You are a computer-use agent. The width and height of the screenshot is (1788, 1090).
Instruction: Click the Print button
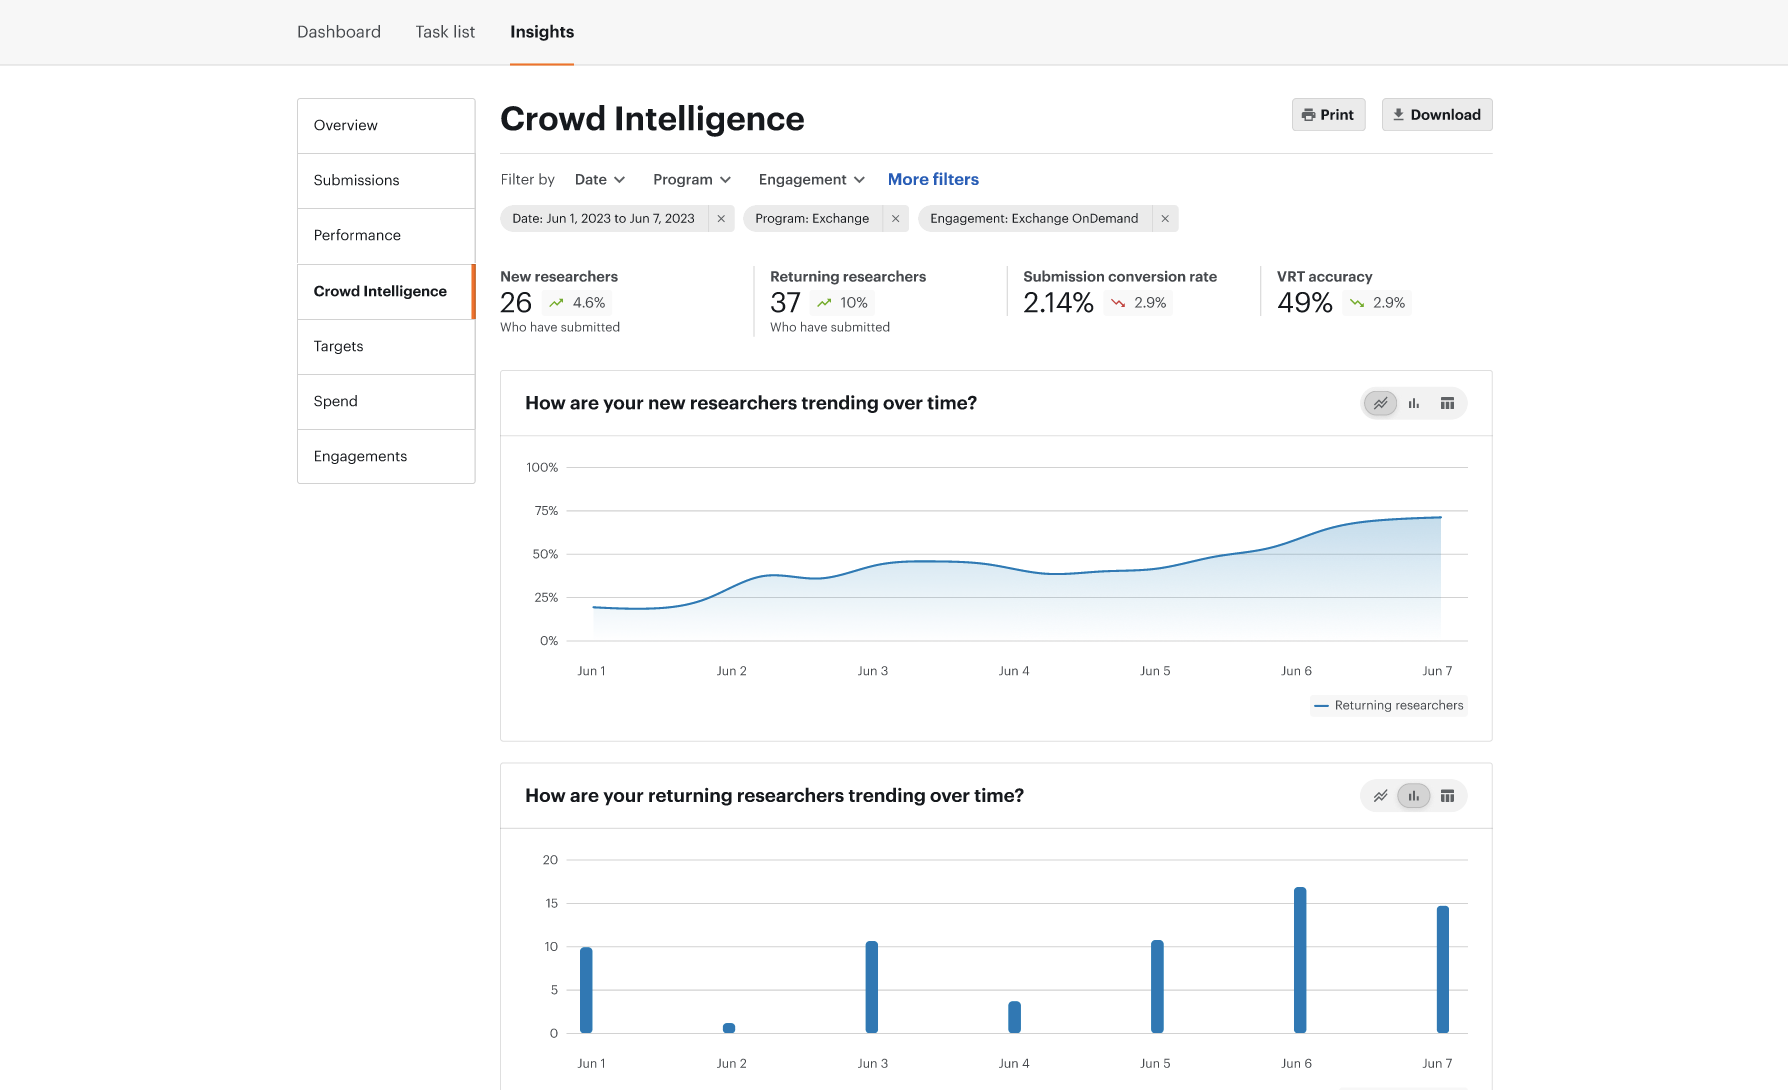pyautogui.click(x=1328, y=115)
